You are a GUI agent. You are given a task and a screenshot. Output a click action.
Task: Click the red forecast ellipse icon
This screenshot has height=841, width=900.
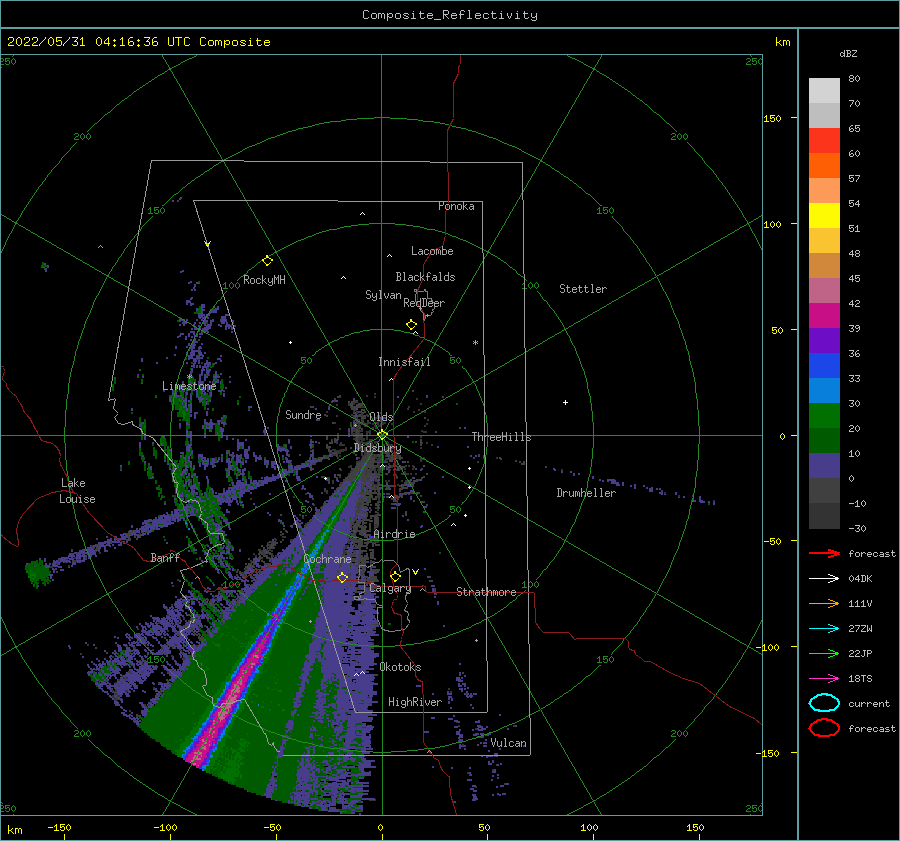pyautogui.click(x=824, y=728)
